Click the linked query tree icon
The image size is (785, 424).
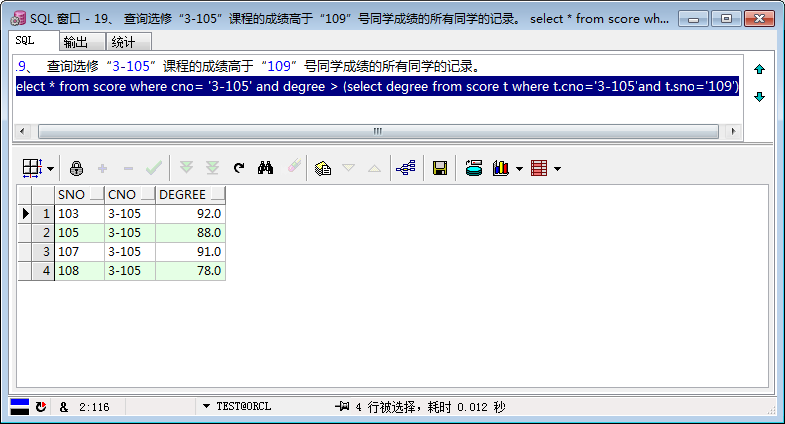[x=406, y=168]
